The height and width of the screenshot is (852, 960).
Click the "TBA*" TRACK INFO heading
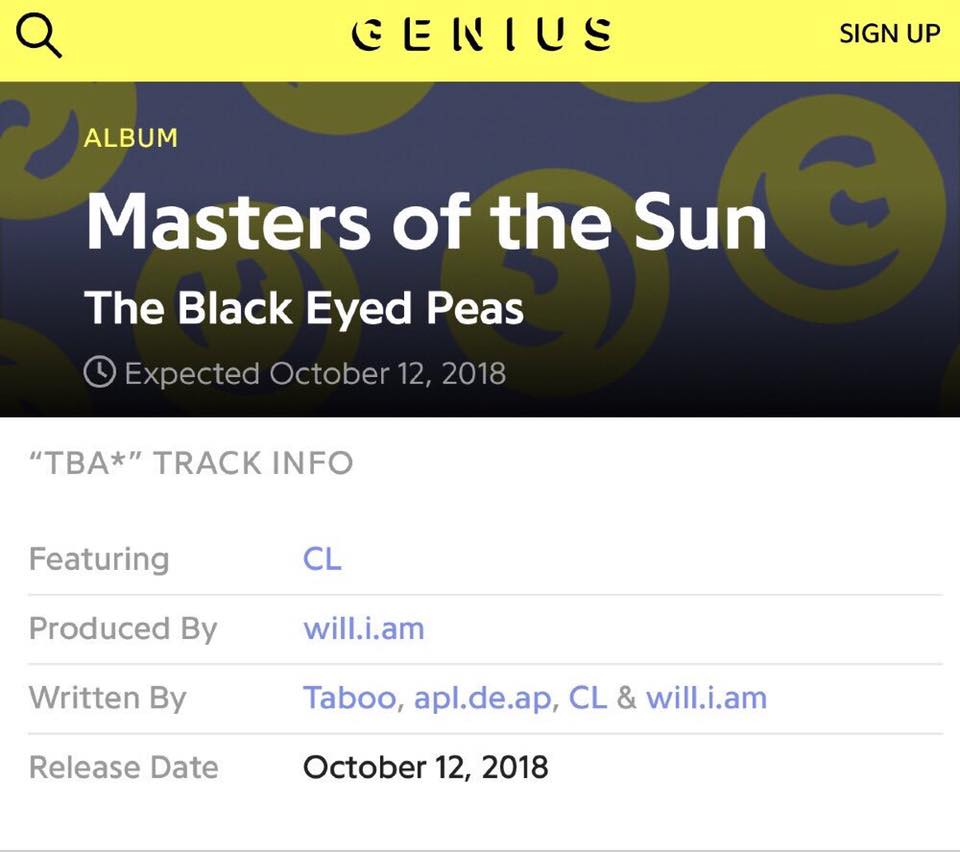pos(191,463)
